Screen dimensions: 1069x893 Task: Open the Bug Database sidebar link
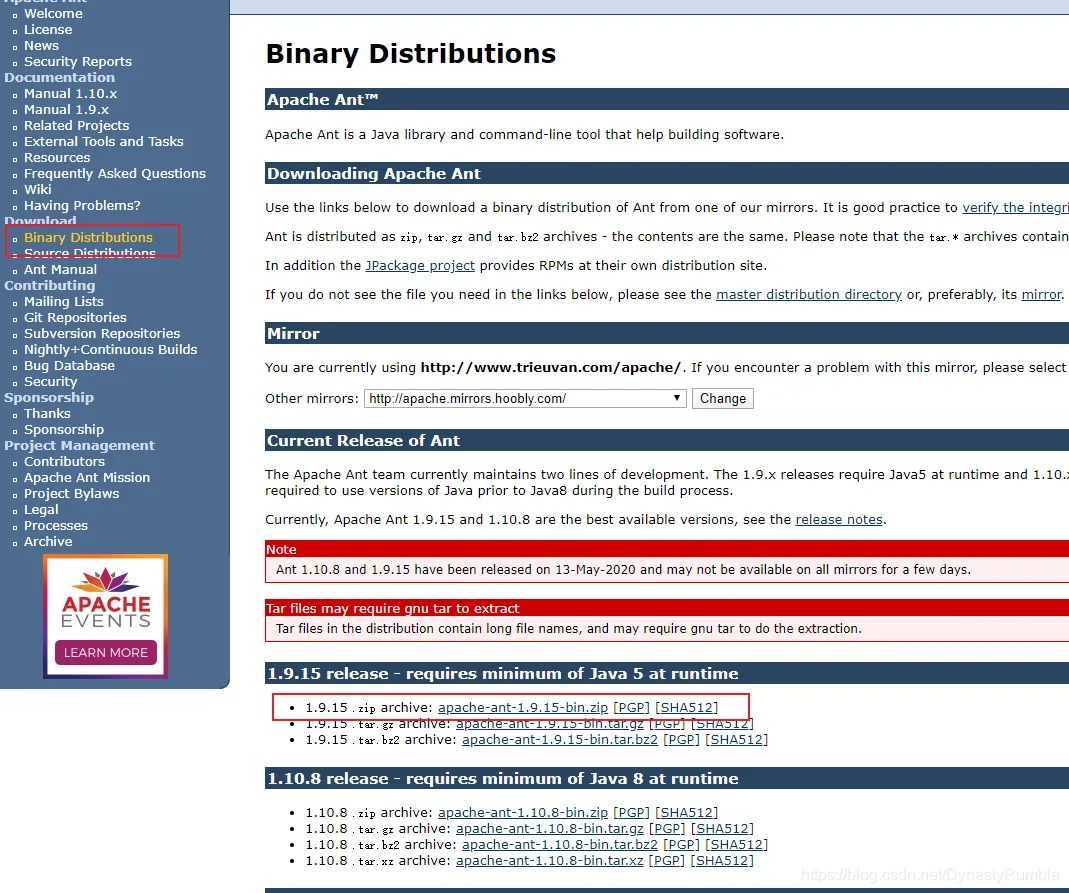coord(69,365)
